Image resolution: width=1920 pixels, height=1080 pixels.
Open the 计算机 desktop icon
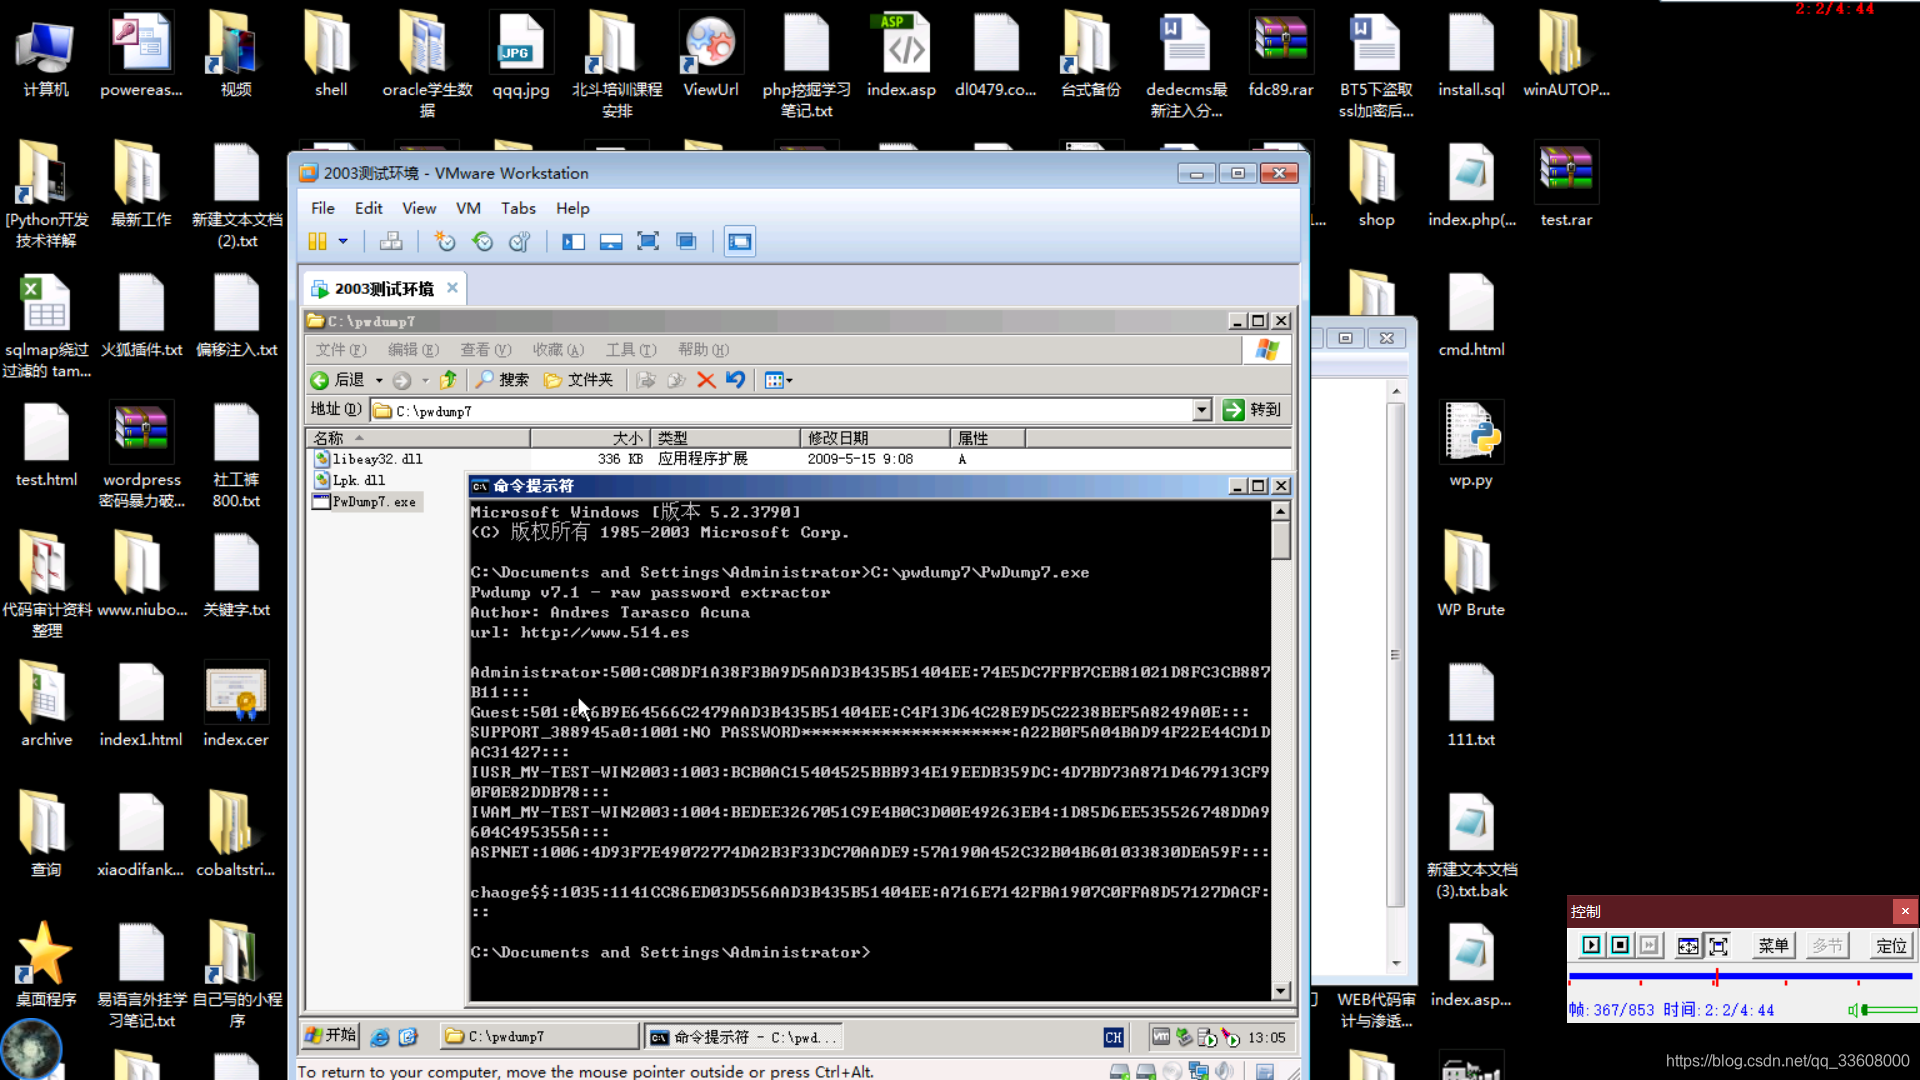[x=46, y=56]
